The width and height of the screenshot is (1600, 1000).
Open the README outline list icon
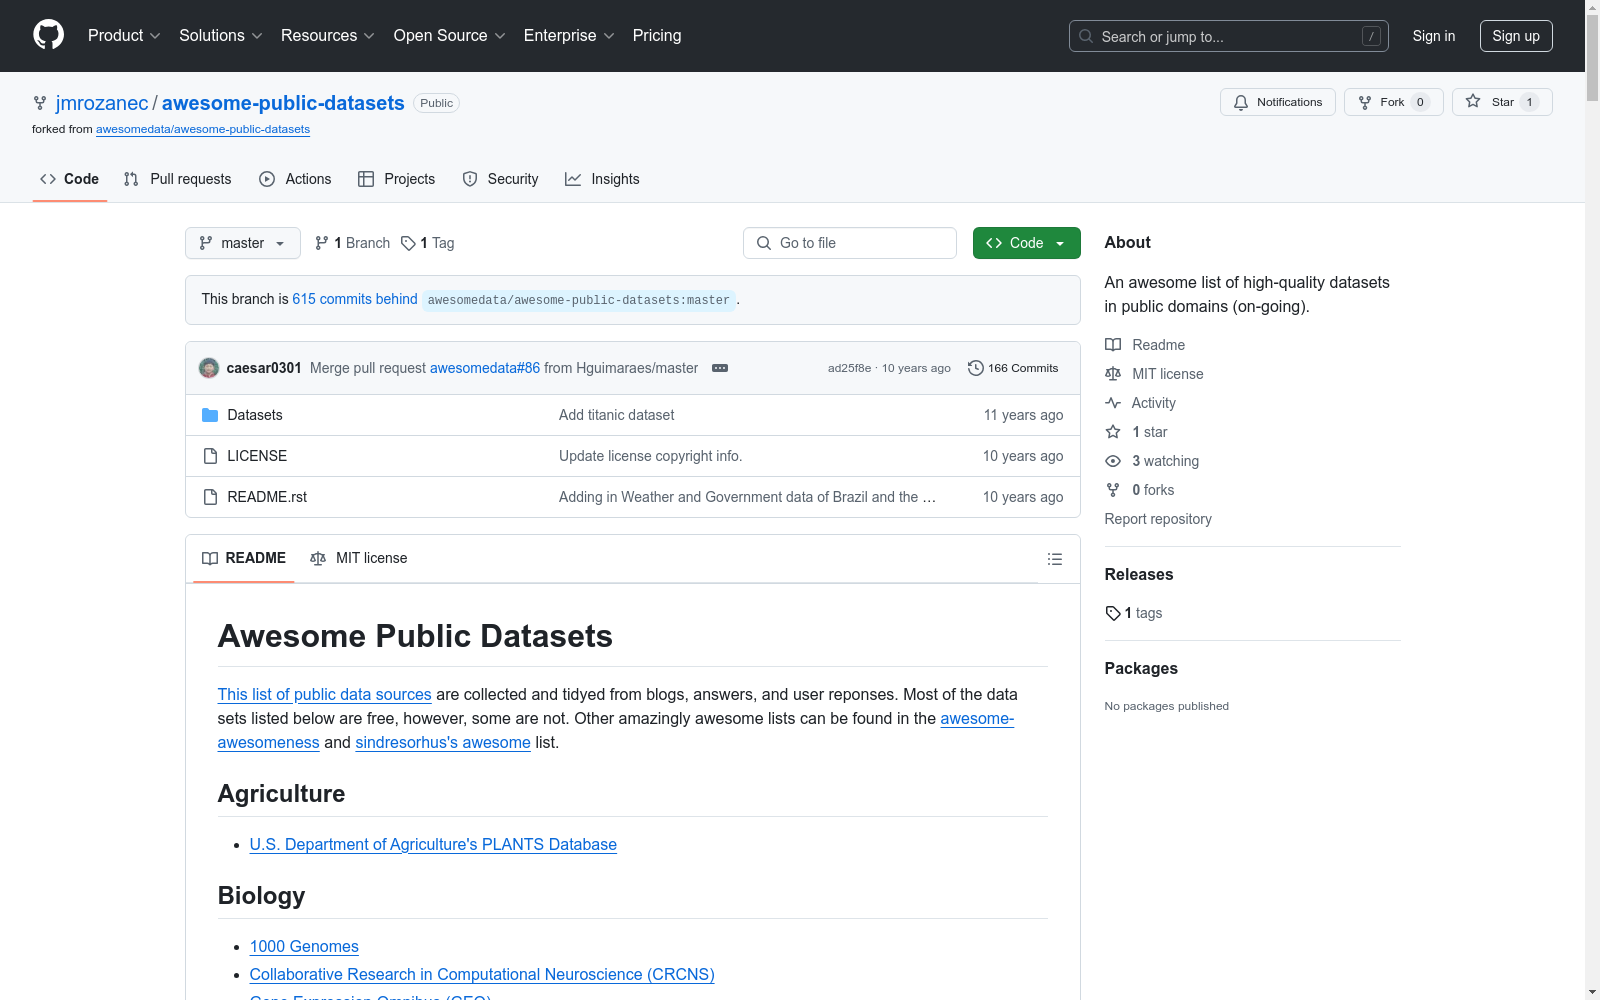pyautogui.click(x=1054, y=559)
